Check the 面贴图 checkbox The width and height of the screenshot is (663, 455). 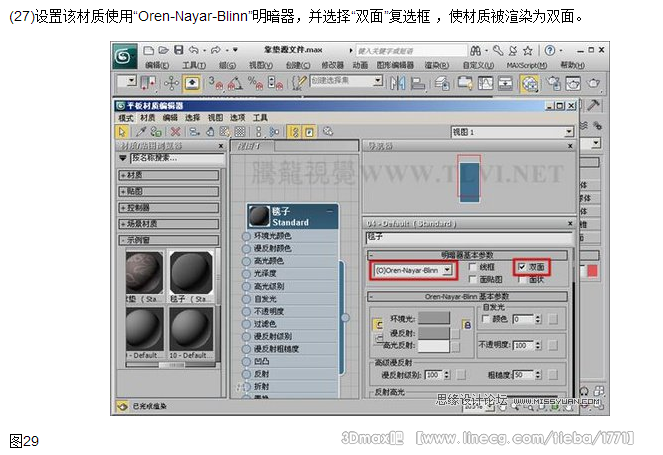(x=473, y=279)
